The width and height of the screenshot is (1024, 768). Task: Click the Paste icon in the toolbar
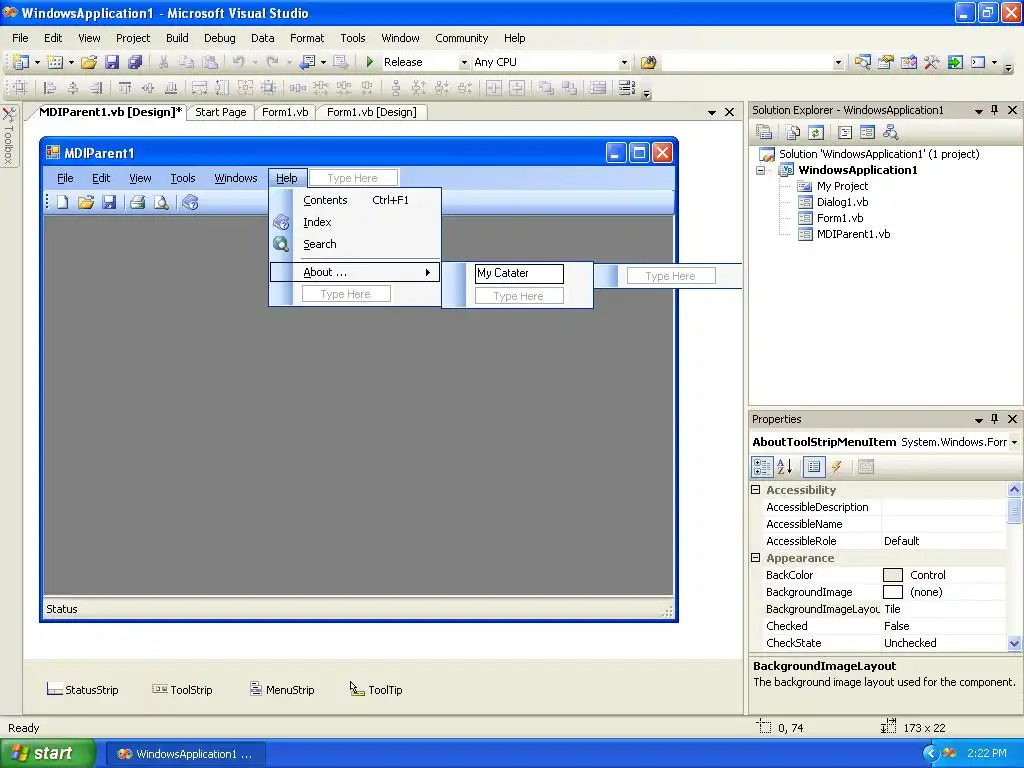pos(210,62)
